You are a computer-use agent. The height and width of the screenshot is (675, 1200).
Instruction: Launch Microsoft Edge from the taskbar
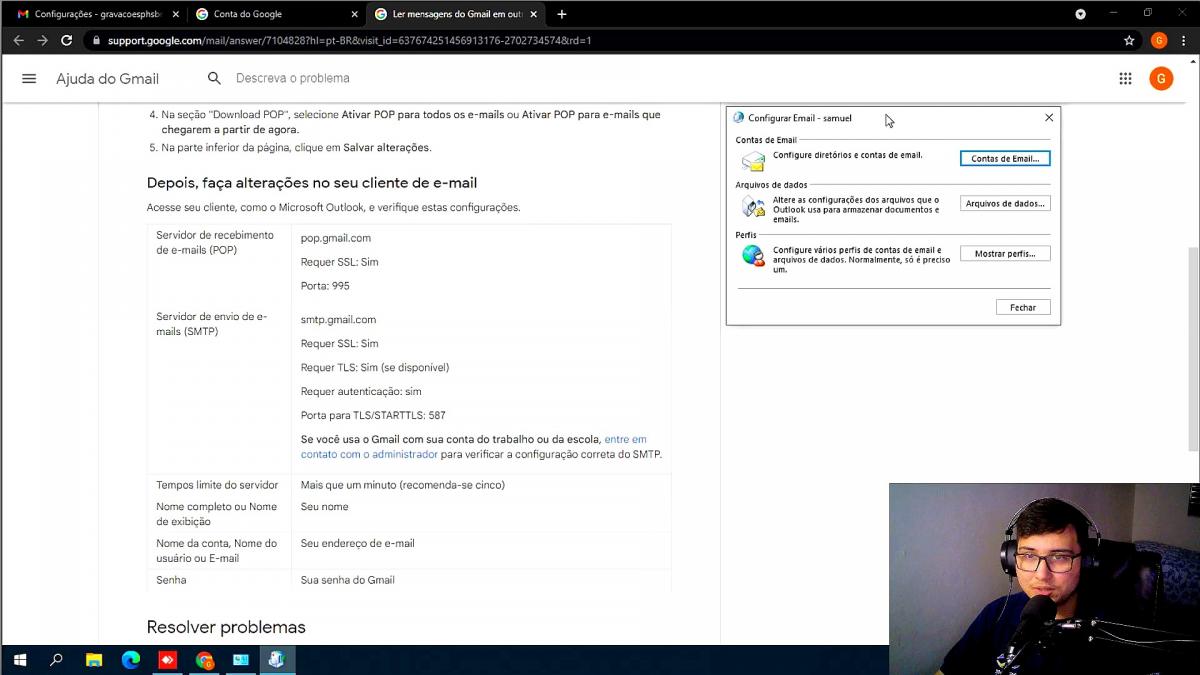coord(130,660)
